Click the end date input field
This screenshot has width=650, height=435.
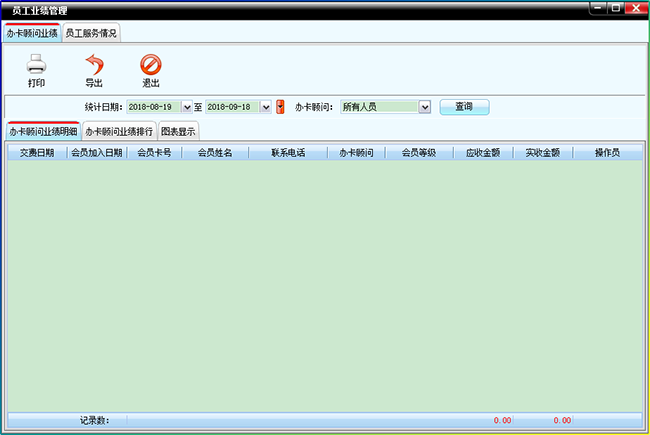pos(232,106)
